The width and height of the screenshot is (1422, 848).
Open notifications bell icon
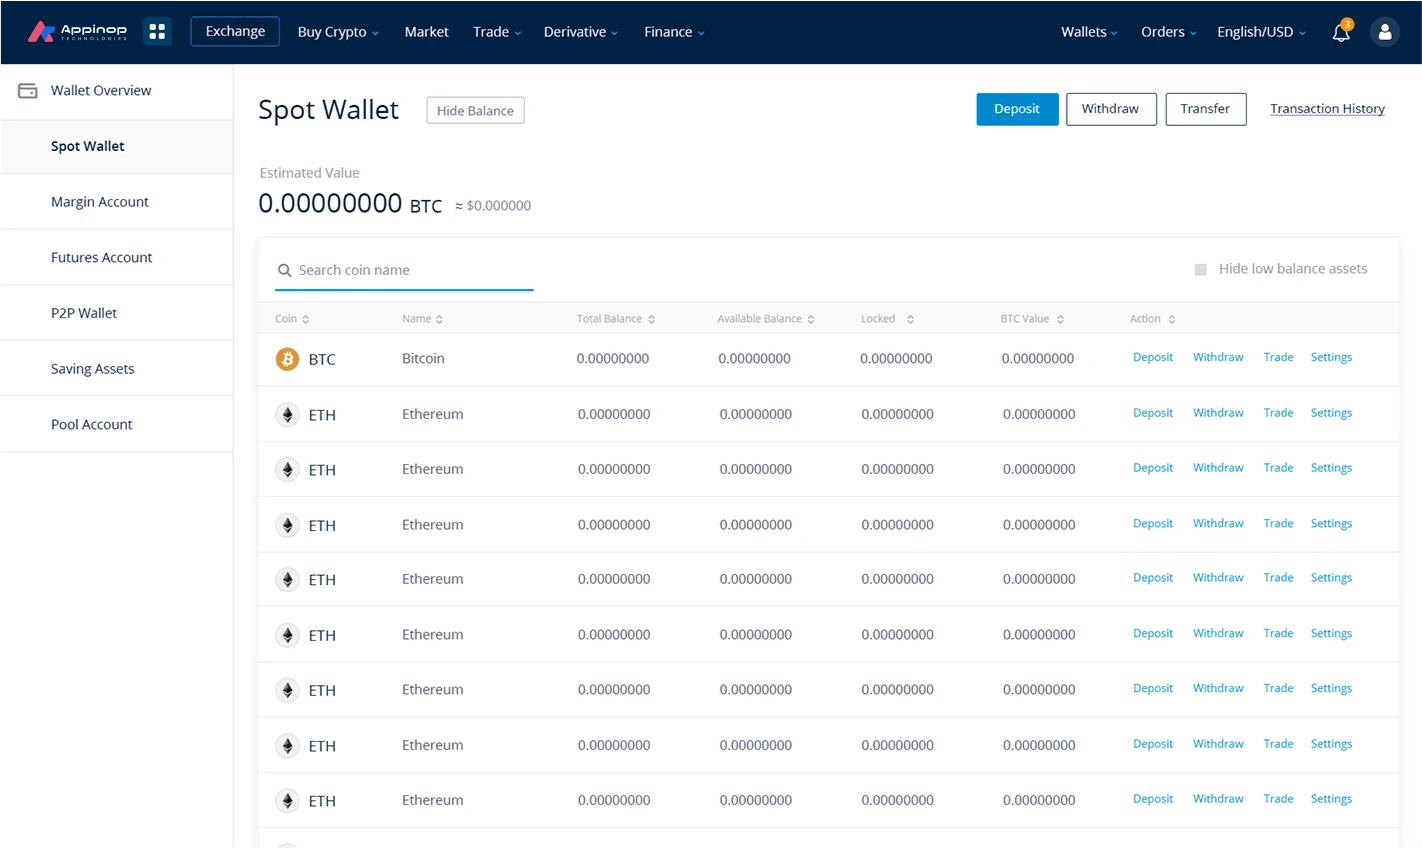(x=1340, y=33)
